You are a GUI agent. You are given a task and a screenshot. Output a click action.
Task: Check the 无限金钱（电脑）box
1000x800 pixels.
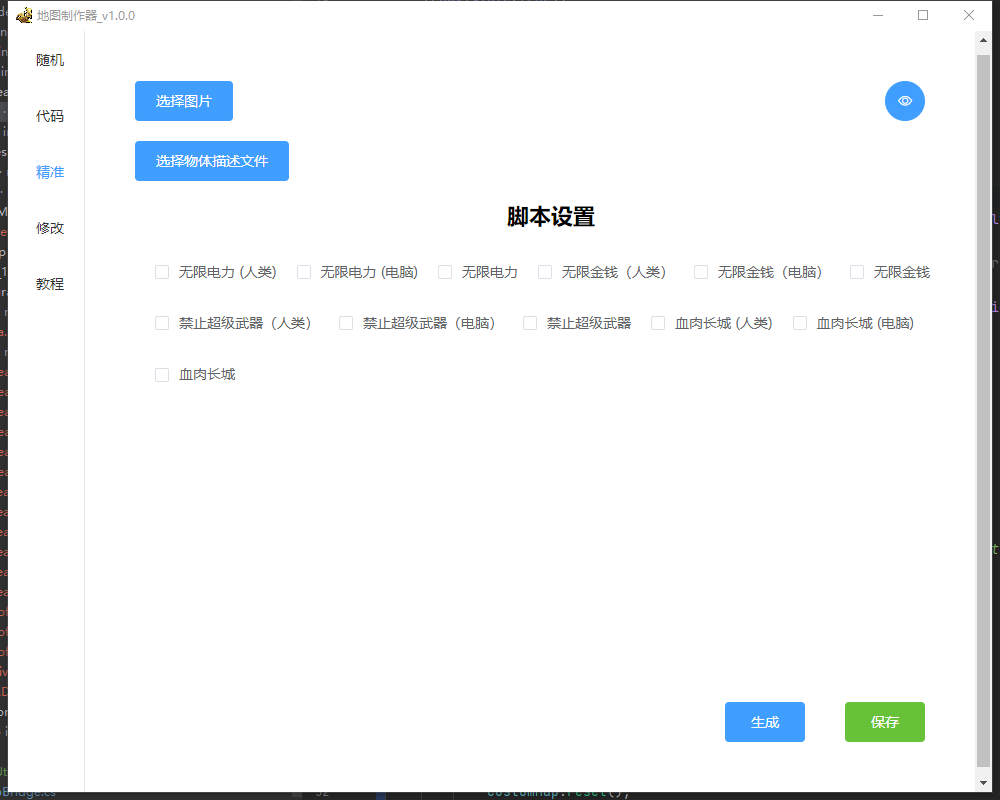[700, 271]
